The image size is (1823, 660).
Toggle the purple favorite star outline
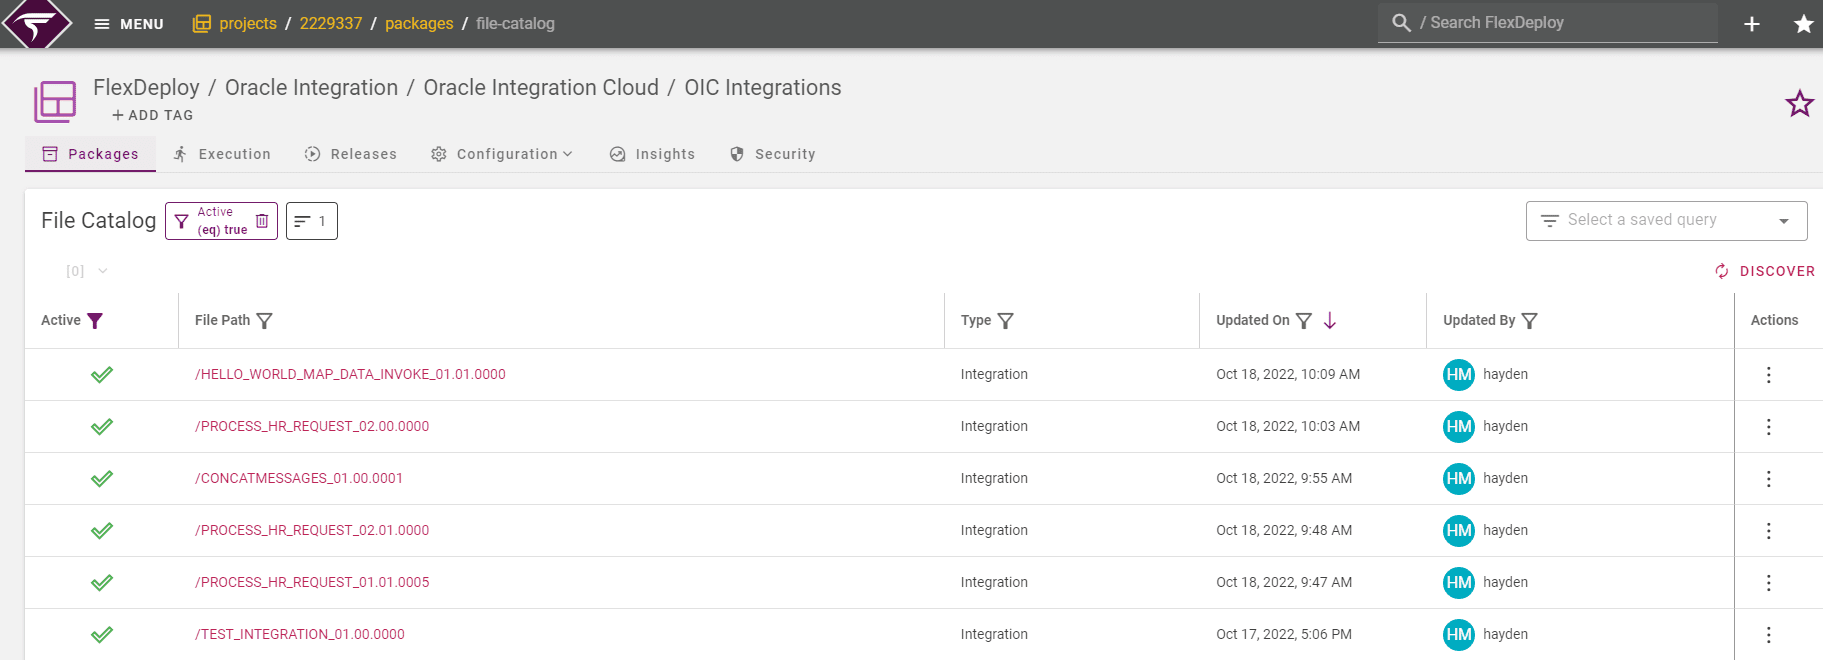coord(1800,103)
